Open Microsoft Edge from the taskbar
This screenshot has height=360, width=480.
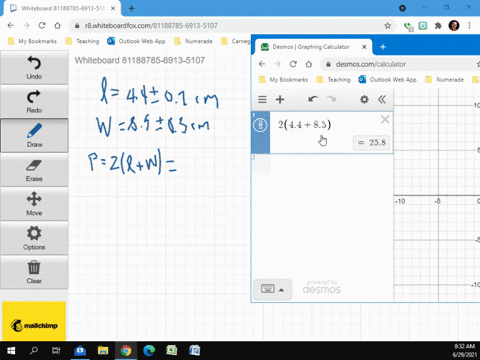click(x=149, y=351)
